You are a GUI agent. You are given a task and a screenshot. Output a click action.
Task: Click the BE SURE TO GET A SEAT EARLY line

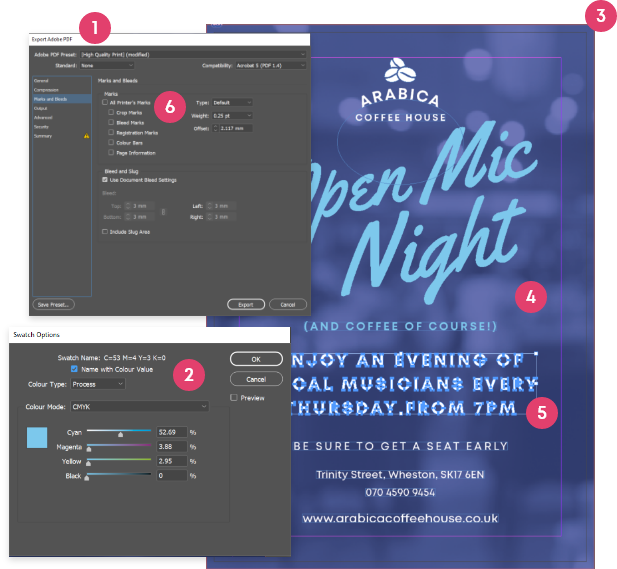[x=400, y=446]
